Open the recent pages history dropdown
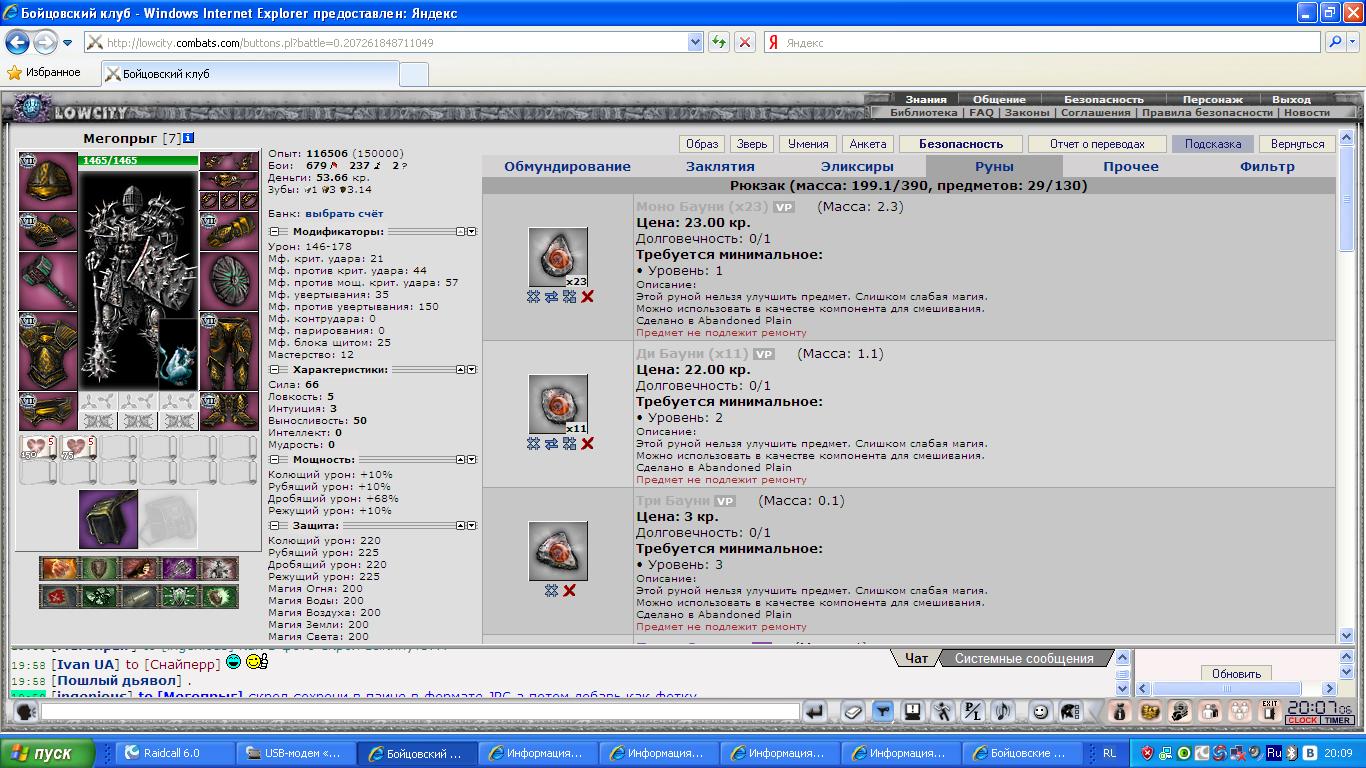The width and height of the screenshot is (1366, 768). click(x=68, y=43)
